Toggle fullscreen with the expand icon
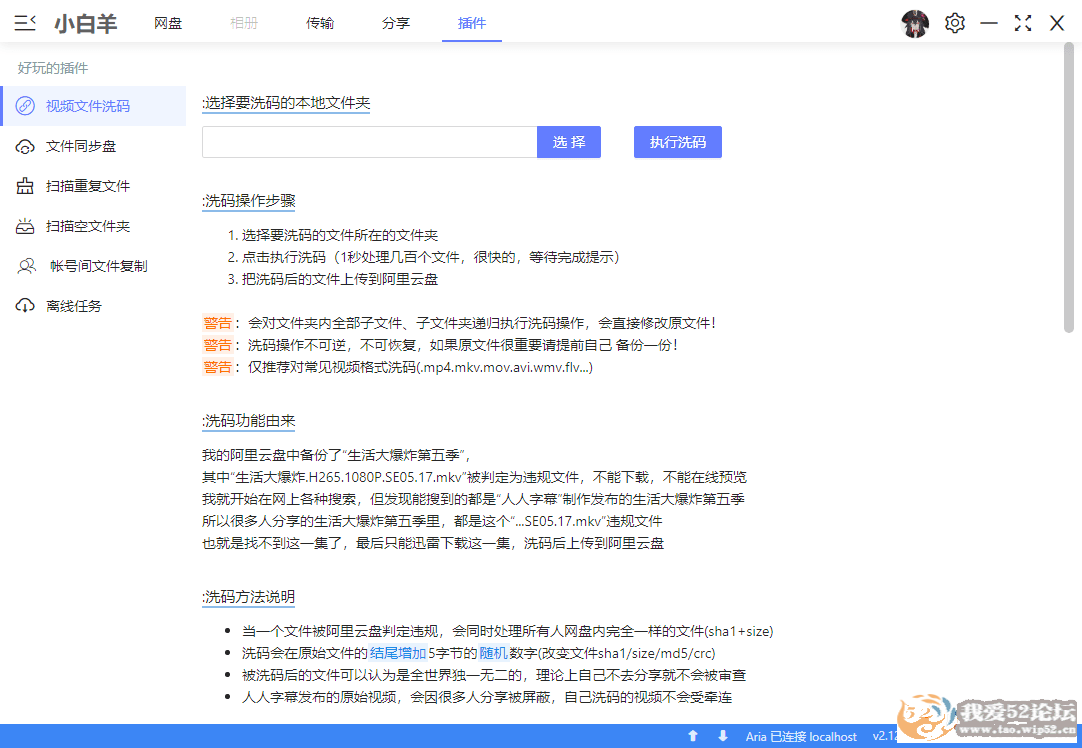This screenshot has height=748, width=1082. 1023,23
